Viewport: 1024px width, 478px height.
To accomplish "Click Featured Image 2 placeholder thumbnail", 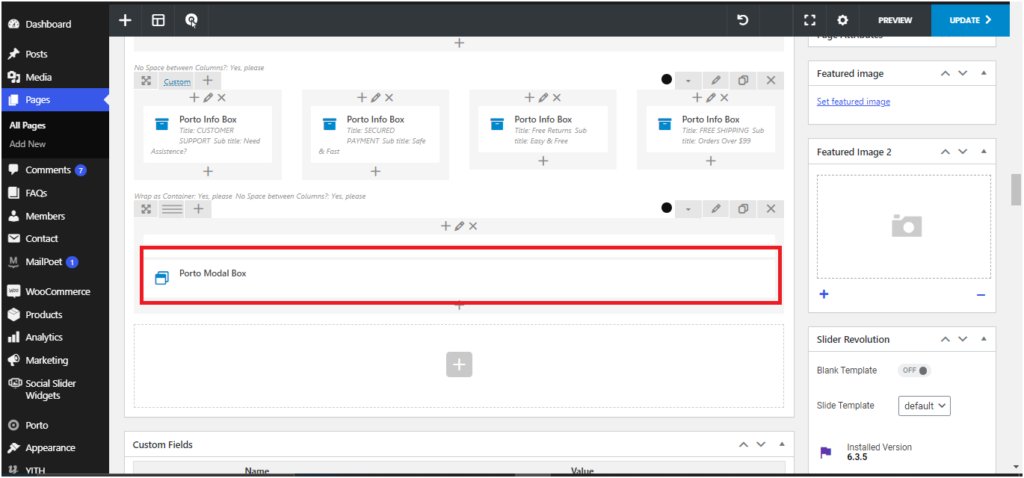I will tap(903, 227).
